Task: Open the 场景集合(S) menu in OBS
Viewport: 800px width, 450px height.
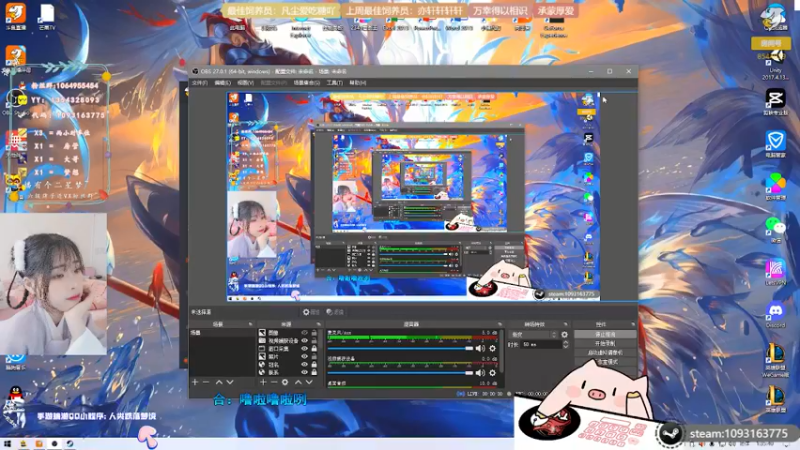Action: click(307, 83)
